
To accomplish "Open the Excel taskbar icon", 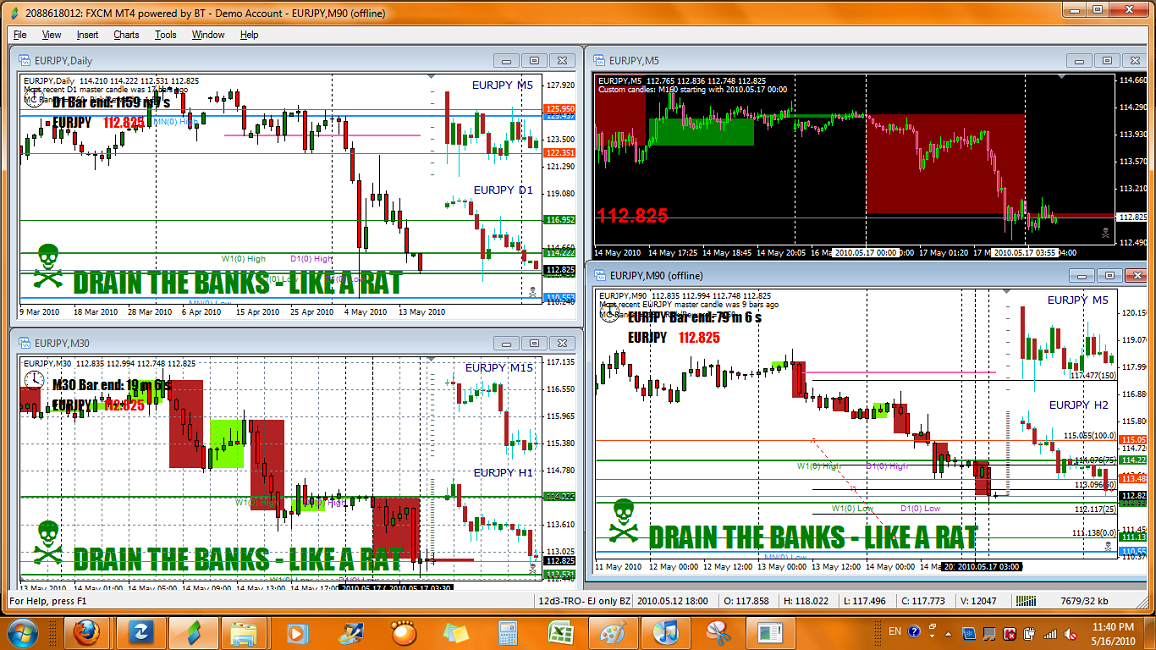I will tap(560, 633).
